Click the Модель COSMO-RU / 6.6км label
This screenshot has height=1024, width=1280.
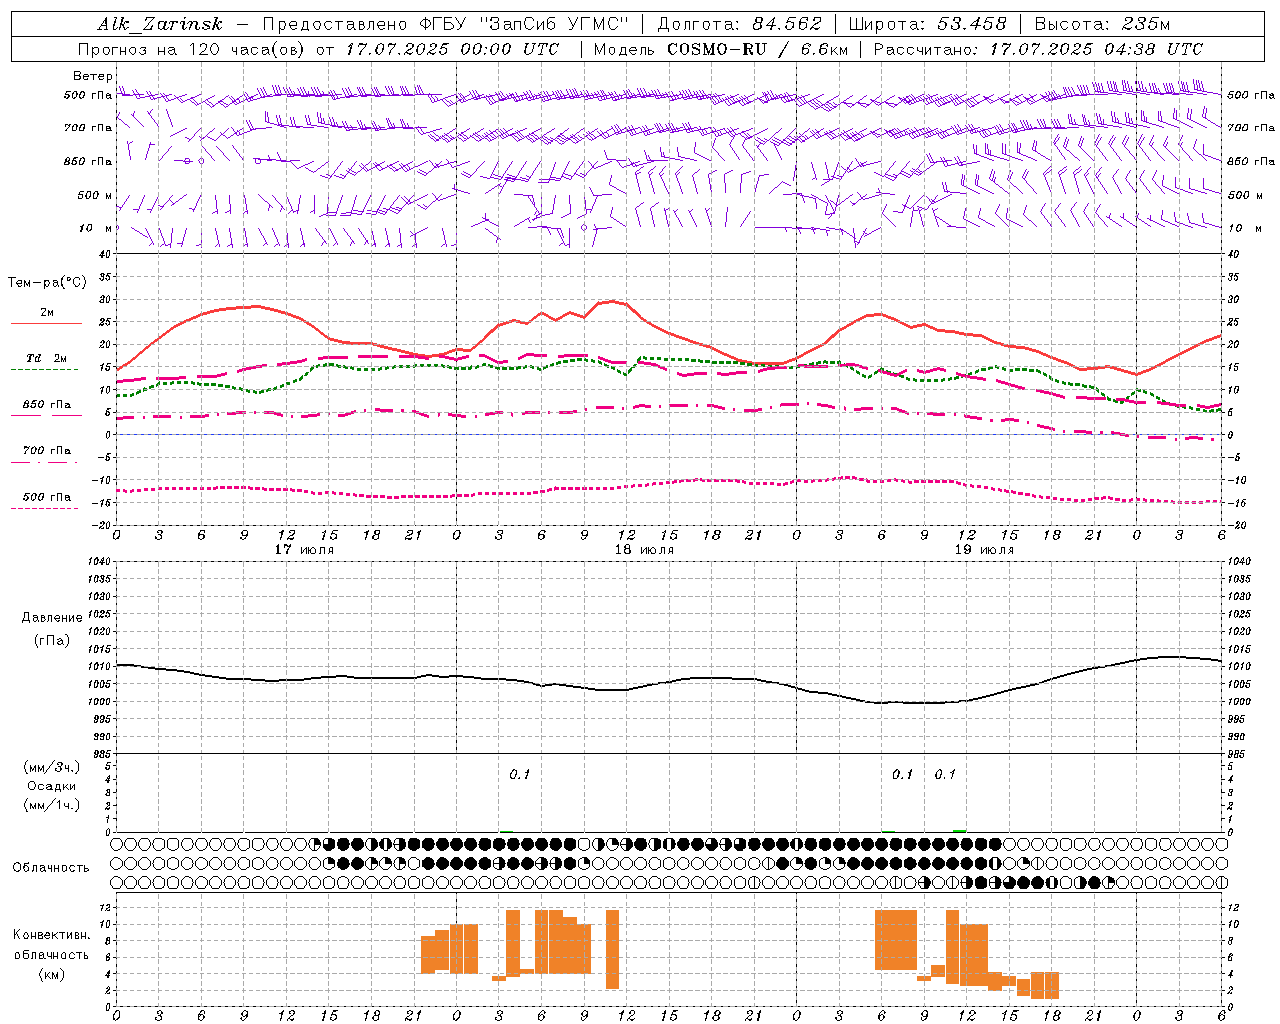click(720, 49)
